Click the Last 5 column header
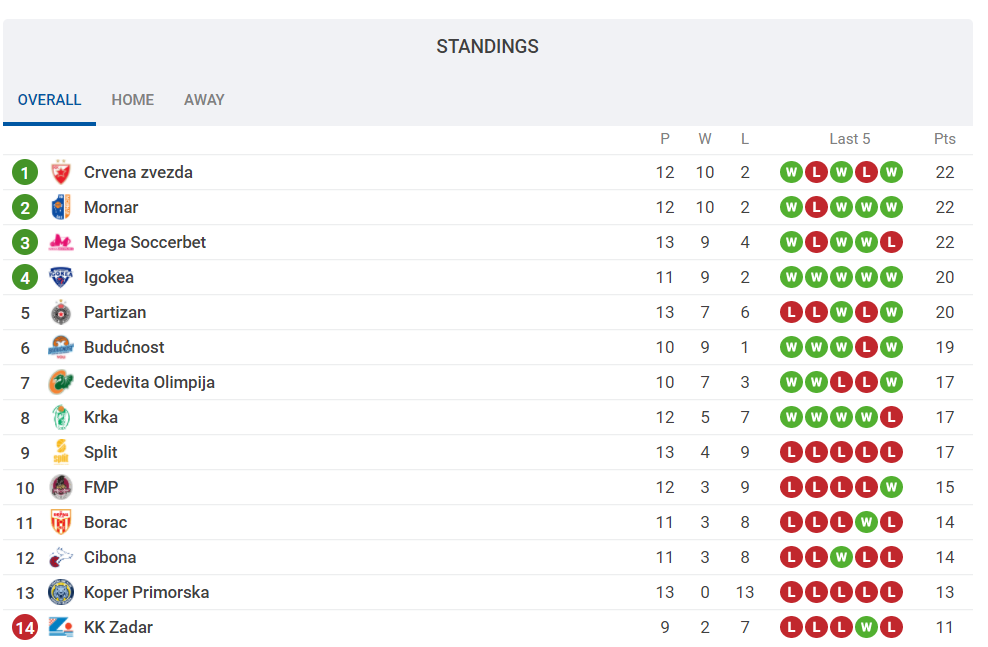This screenshot has width=988, height=647. coord(850,139)
